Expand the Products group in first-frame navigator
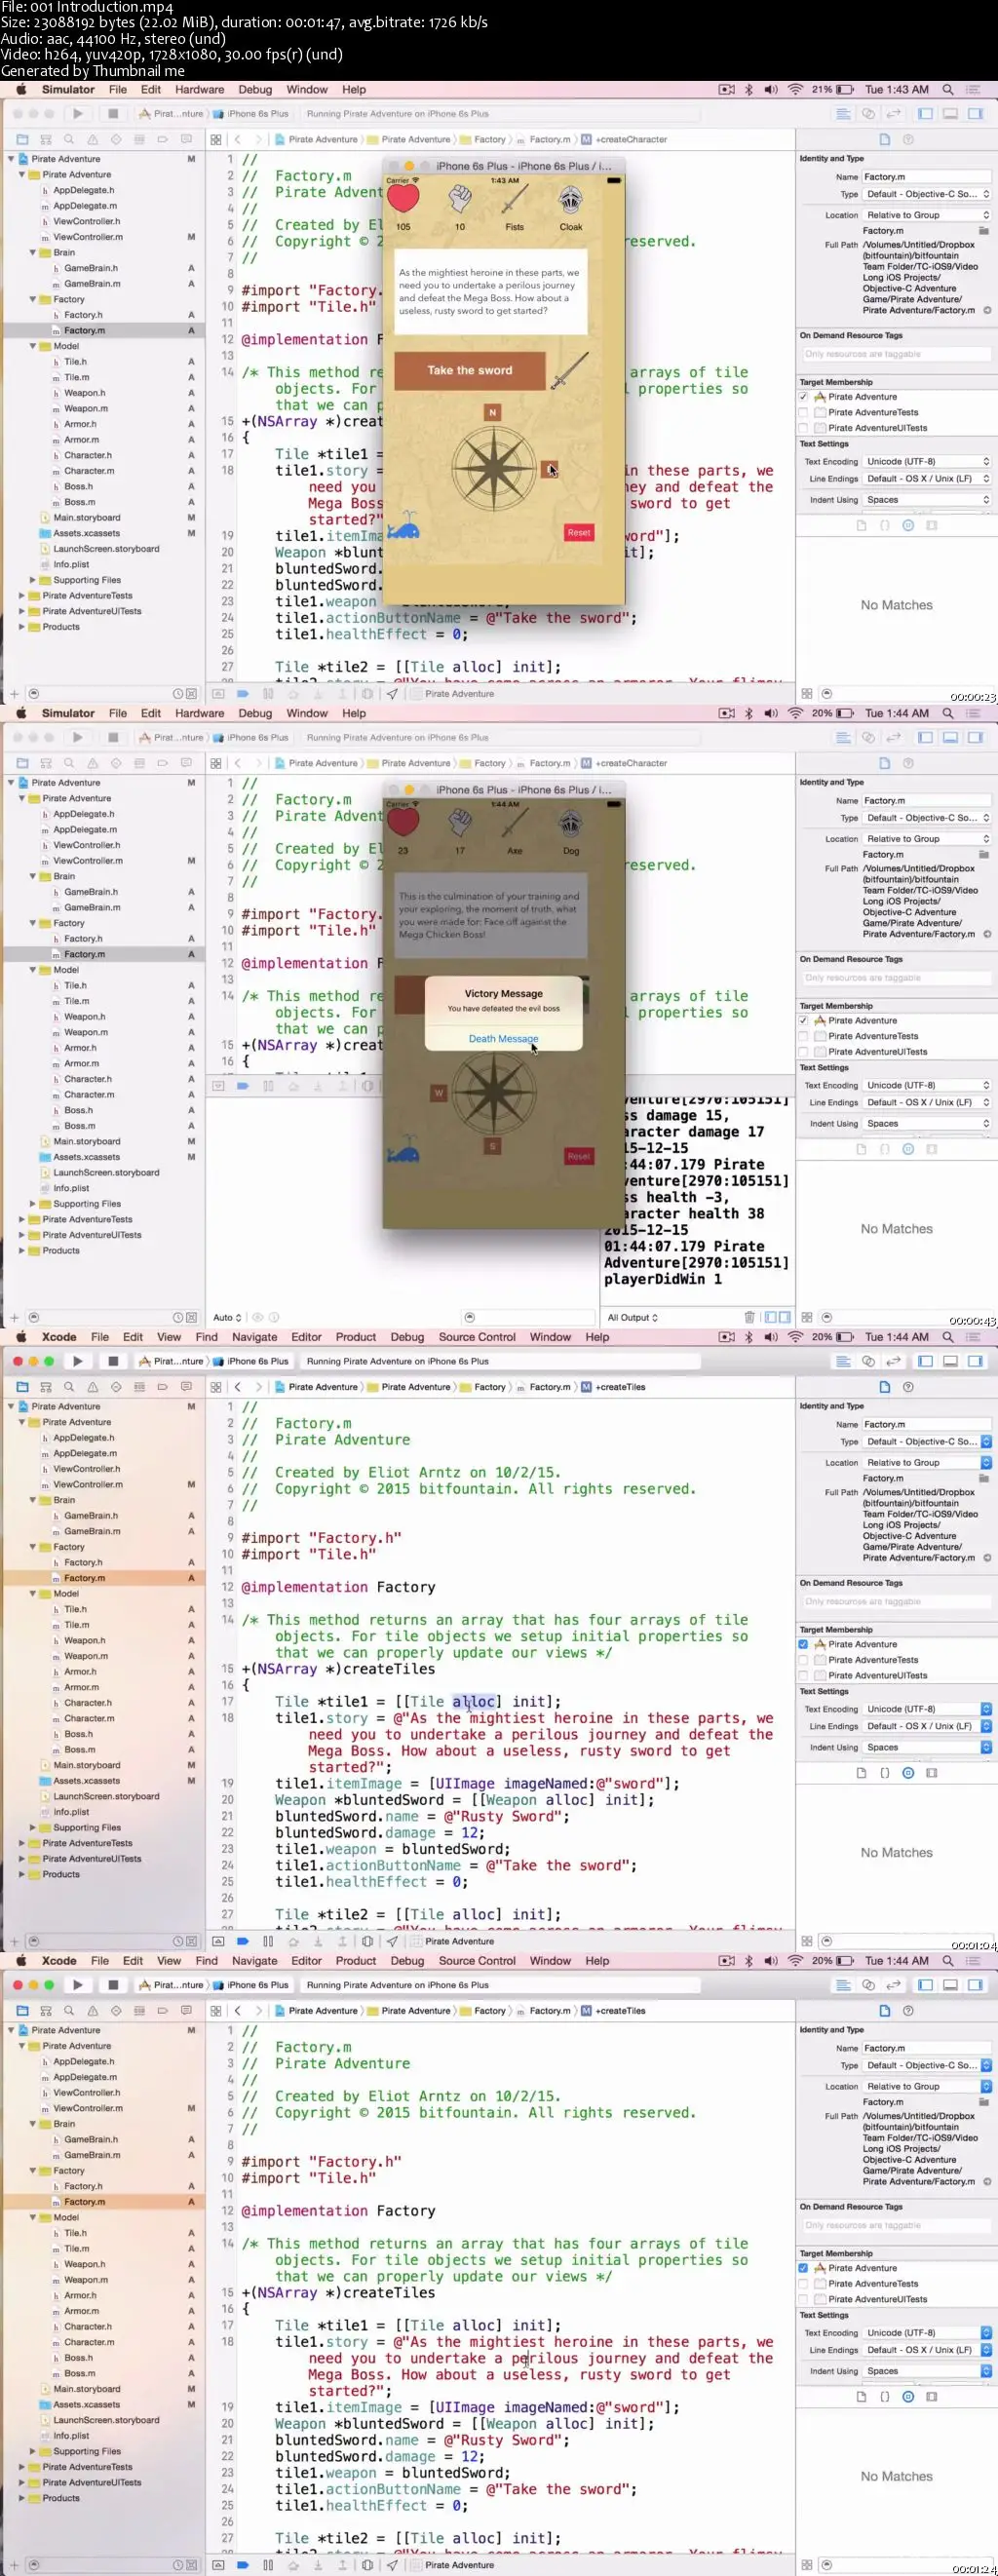The height and width of the screenshot is (2576, 998). point(22,627)
